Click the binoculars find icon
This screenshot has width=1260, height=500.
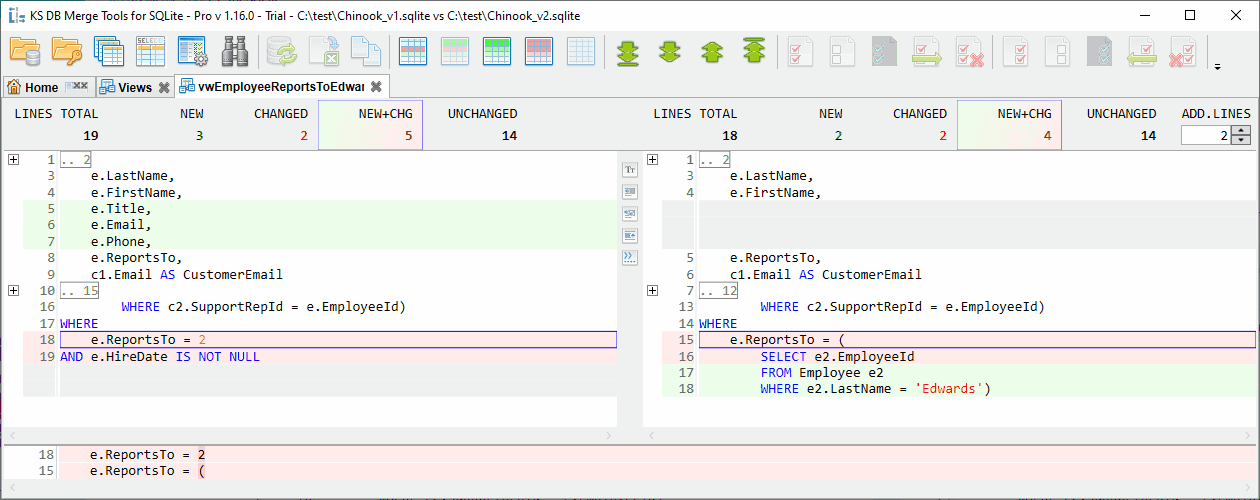tap(235, 51)
